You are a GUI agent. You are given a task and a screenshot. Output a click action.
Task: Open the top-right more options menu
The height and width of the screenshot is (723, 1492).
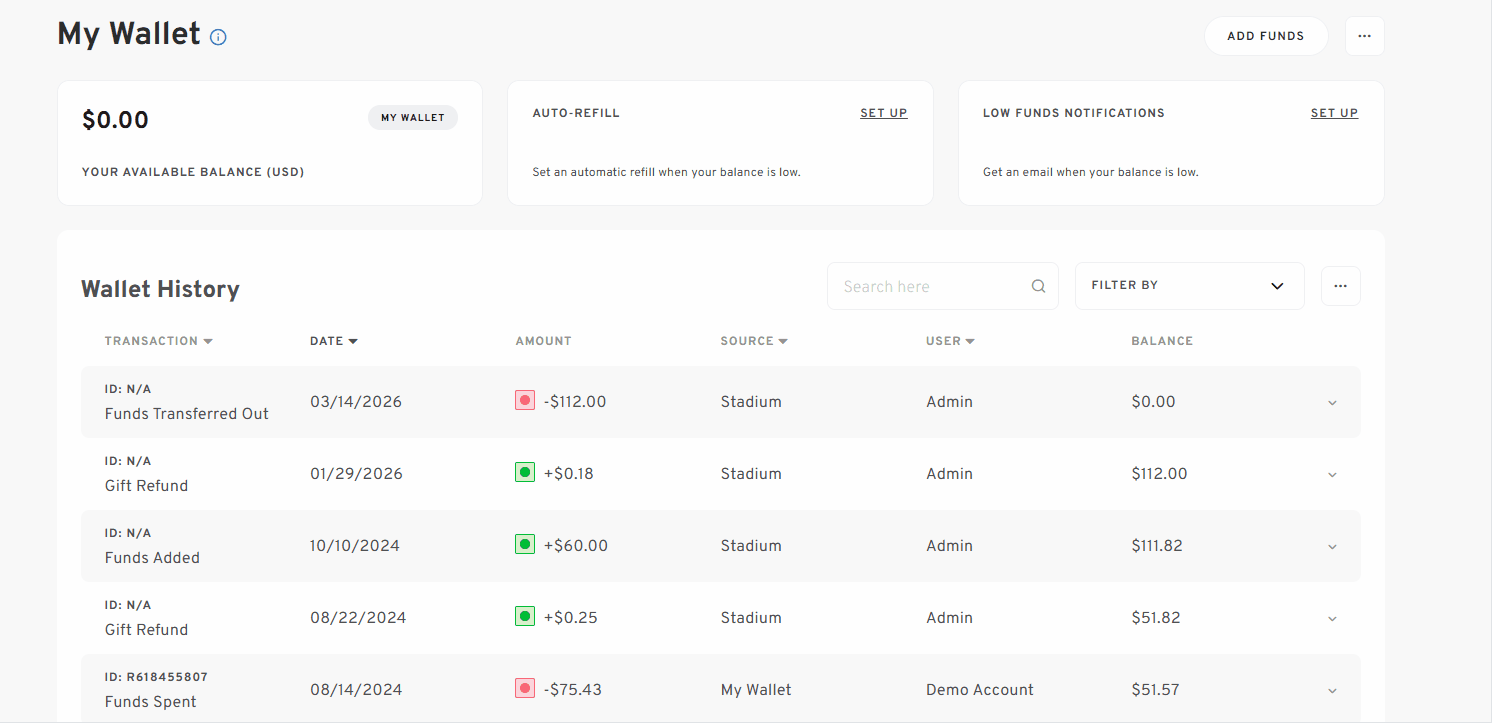click(1364, 36)
